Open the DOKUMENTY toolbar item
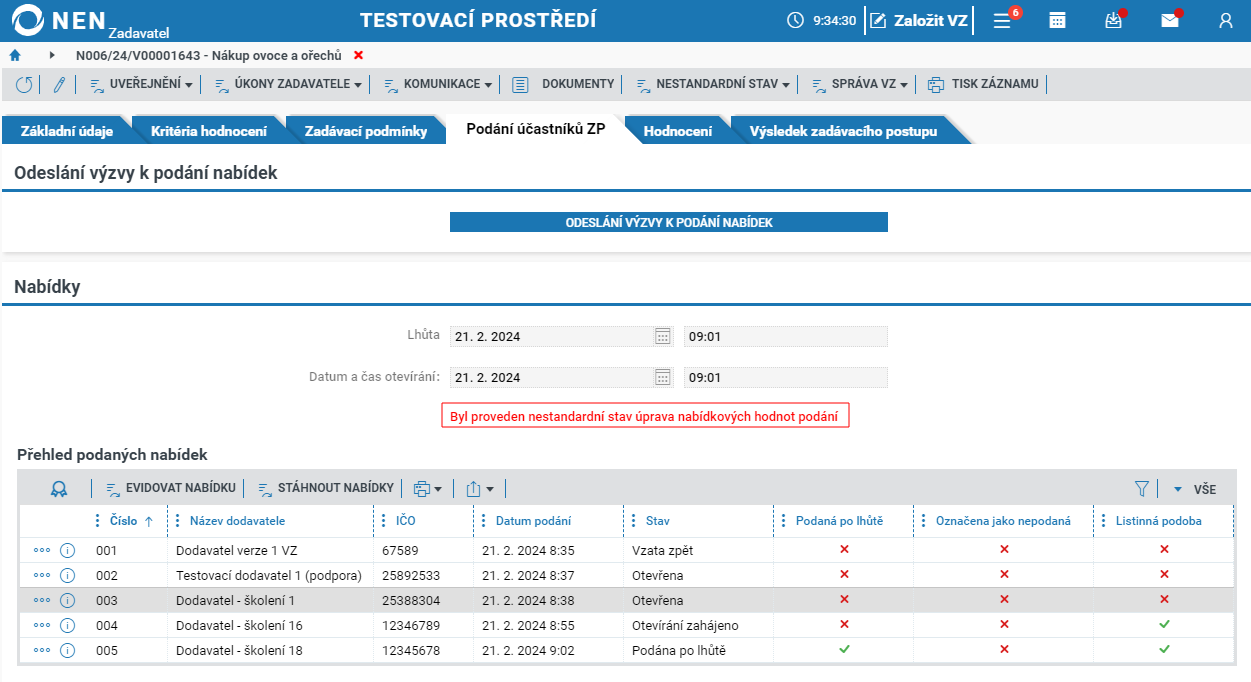Screen dimensions: 1251x682 [563, 85]
